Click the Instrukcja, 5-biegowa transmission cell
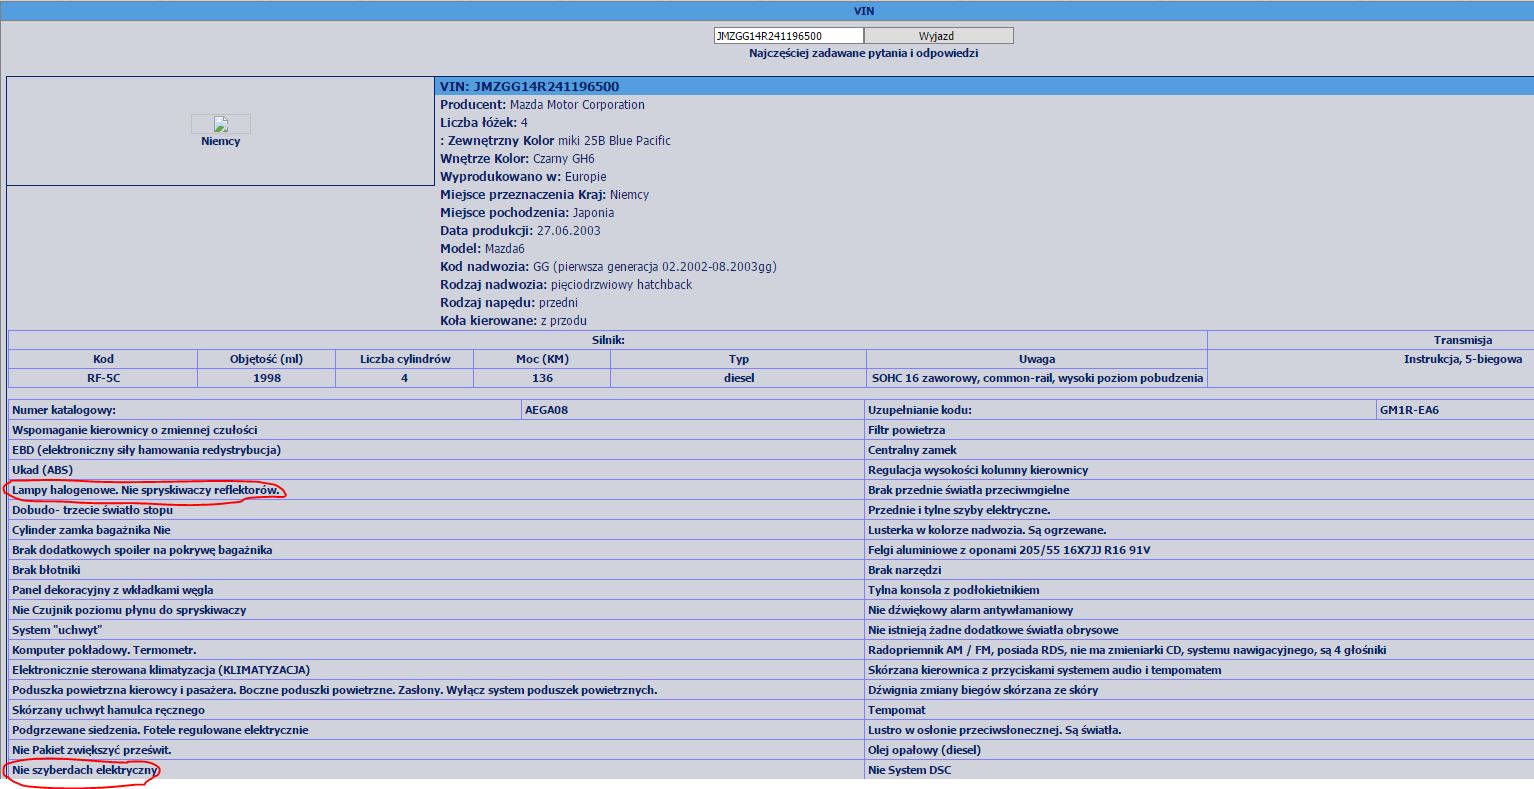Image resolution: width=1534 pixels, height=789 pixels. (1462, 359)
